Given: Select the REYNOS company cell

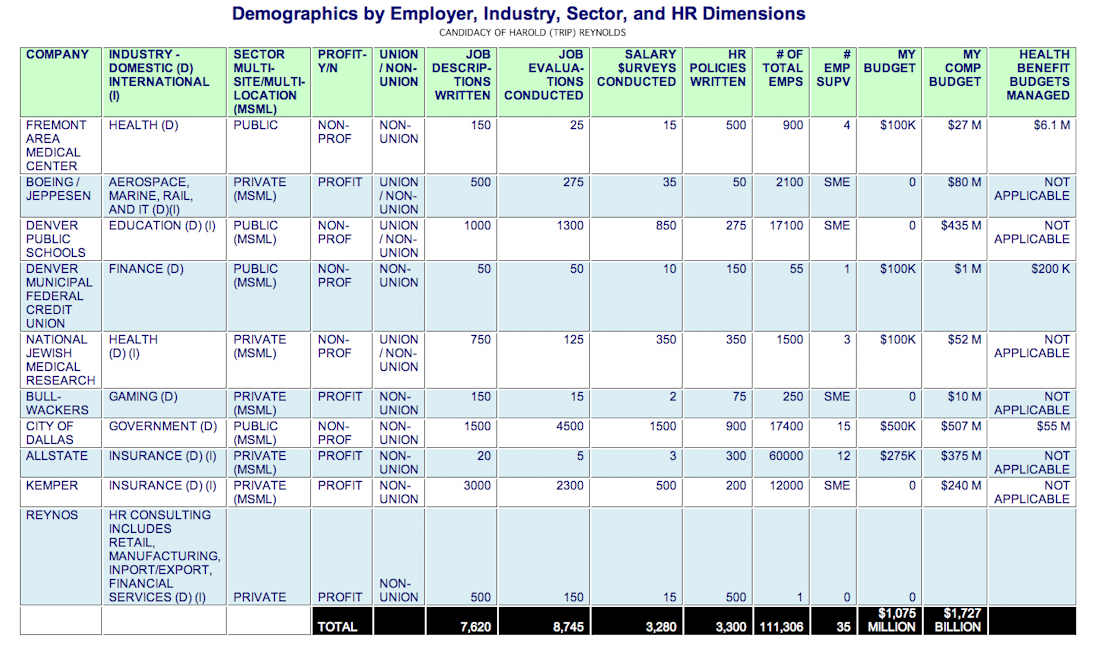Looking at the screenshot, I should click(x=61, y=556).
